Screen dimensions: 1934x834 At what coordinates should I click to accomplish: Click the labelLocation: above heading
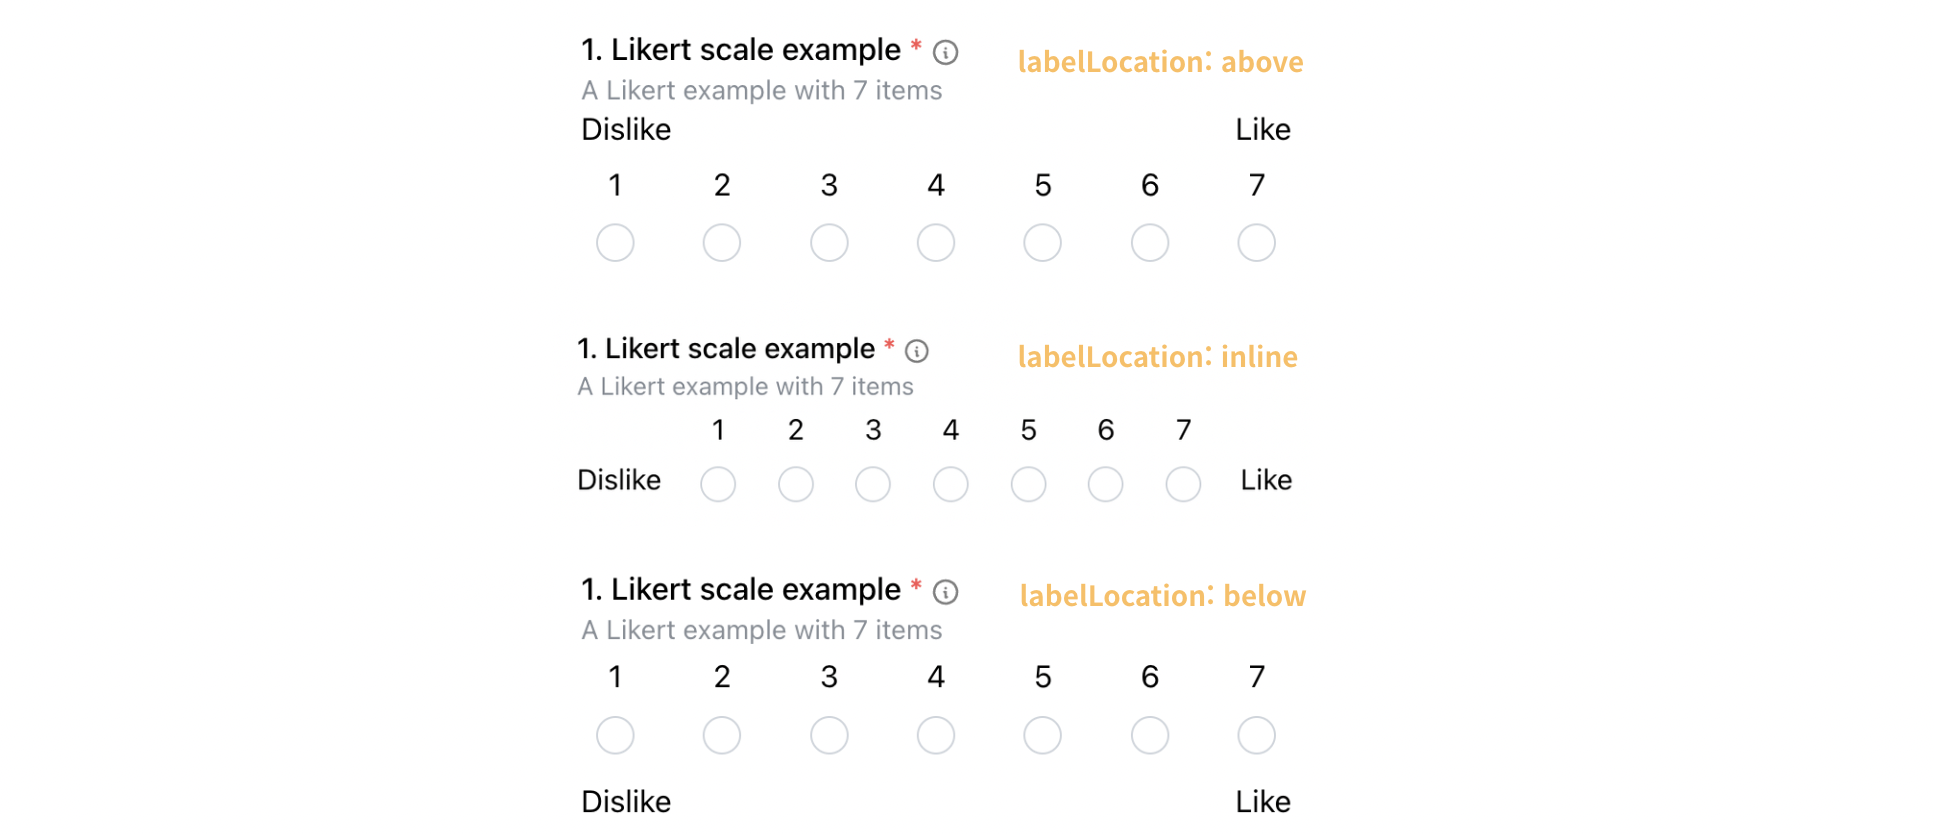pos(1160,62)
